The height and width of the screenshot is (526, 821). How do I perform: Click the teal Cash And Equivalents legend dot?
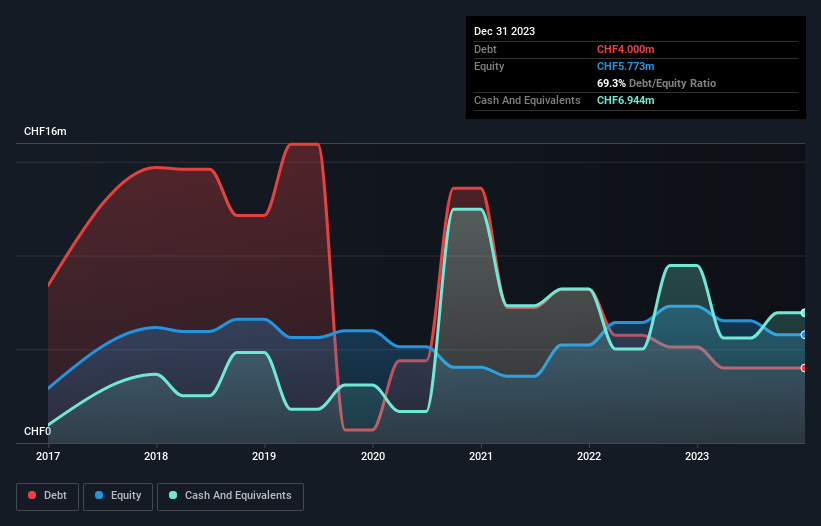coord(173,495)
